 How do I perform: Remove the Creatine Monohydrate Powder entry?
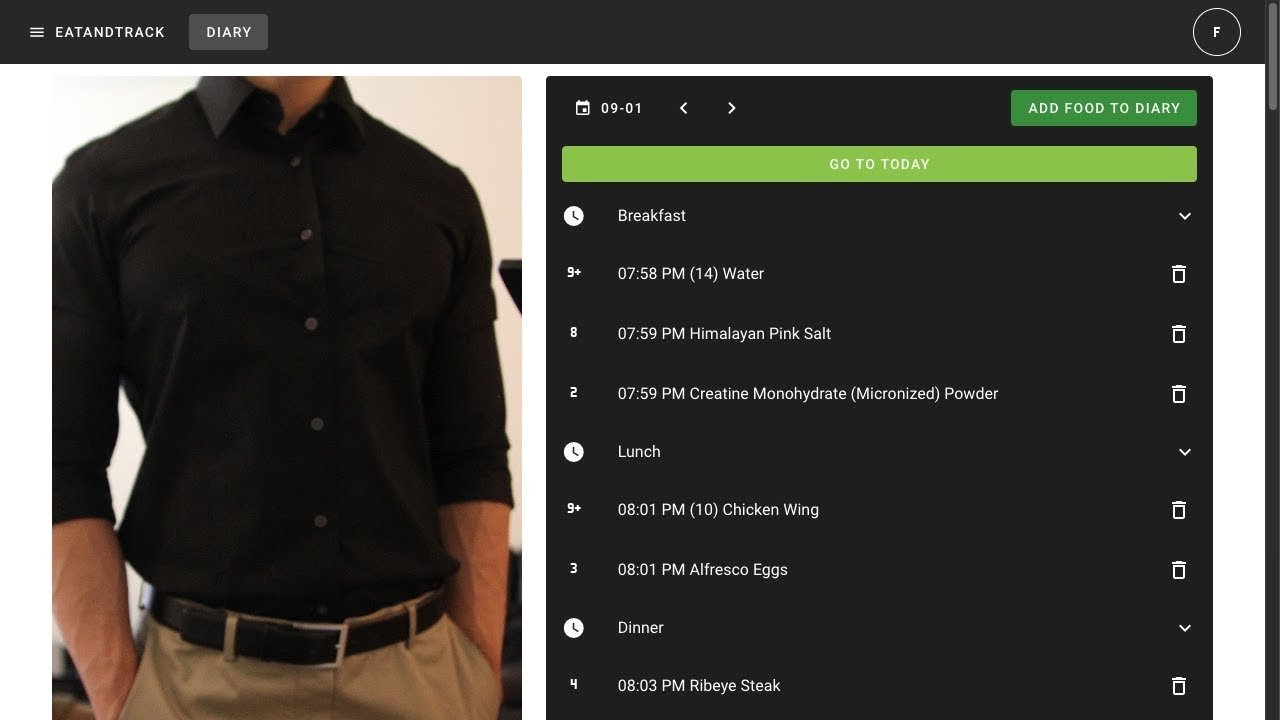pyautogui.click(x=1178, y=394)
